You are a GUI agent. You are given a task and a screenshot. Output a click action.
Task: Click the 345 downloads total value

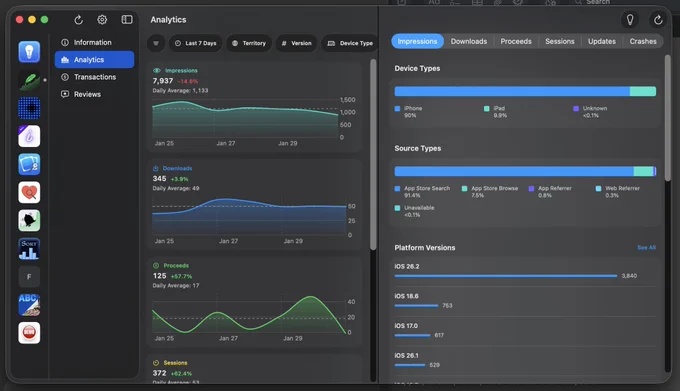click(159, 179)
